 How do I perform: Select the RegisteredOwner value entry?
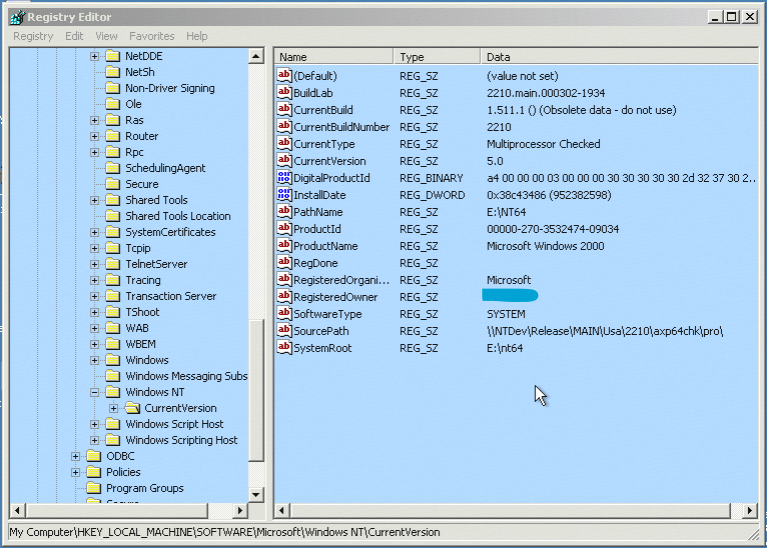click(x=335, y=297)
